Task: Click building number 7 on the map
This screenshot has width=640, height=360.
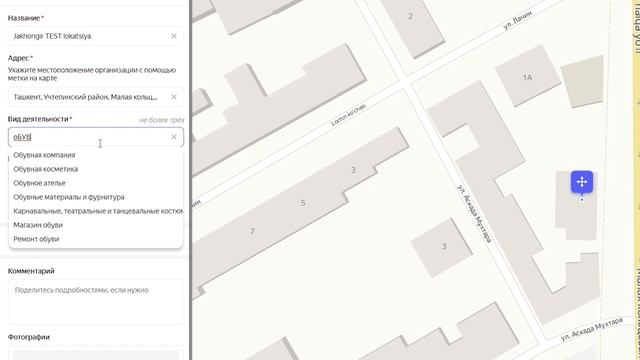Action: point(252,231)
